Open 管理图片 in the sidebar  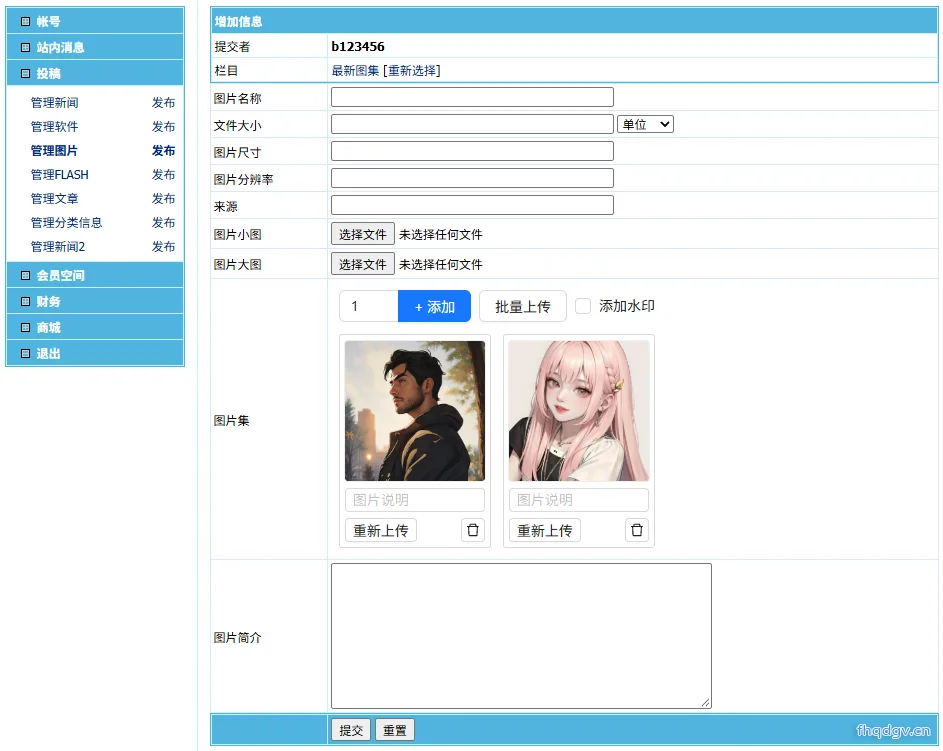[54, 150]
